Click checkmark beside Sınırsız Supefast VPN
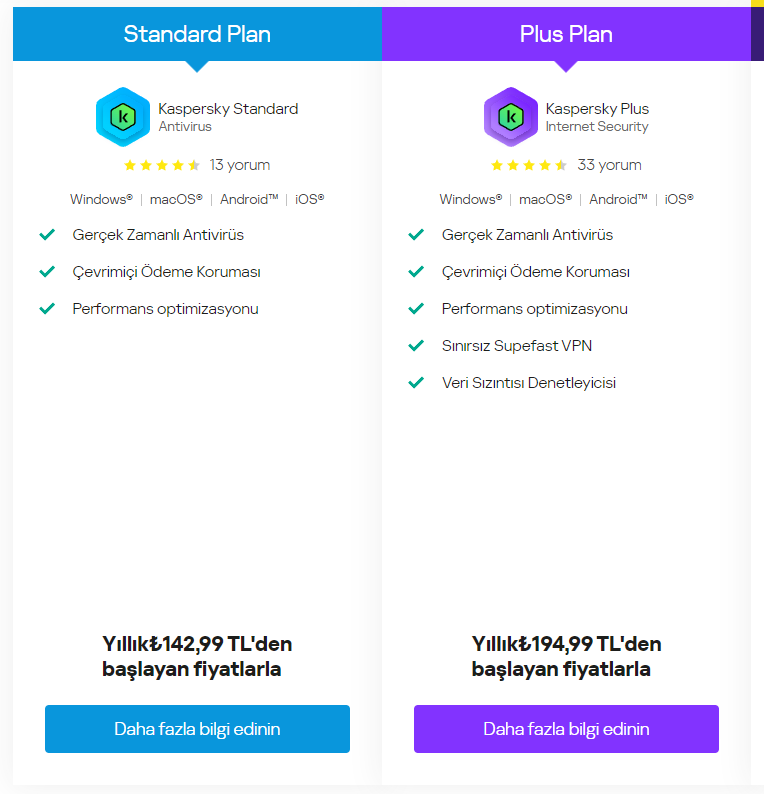The image size is (764, 794). (x=416, y=346)
